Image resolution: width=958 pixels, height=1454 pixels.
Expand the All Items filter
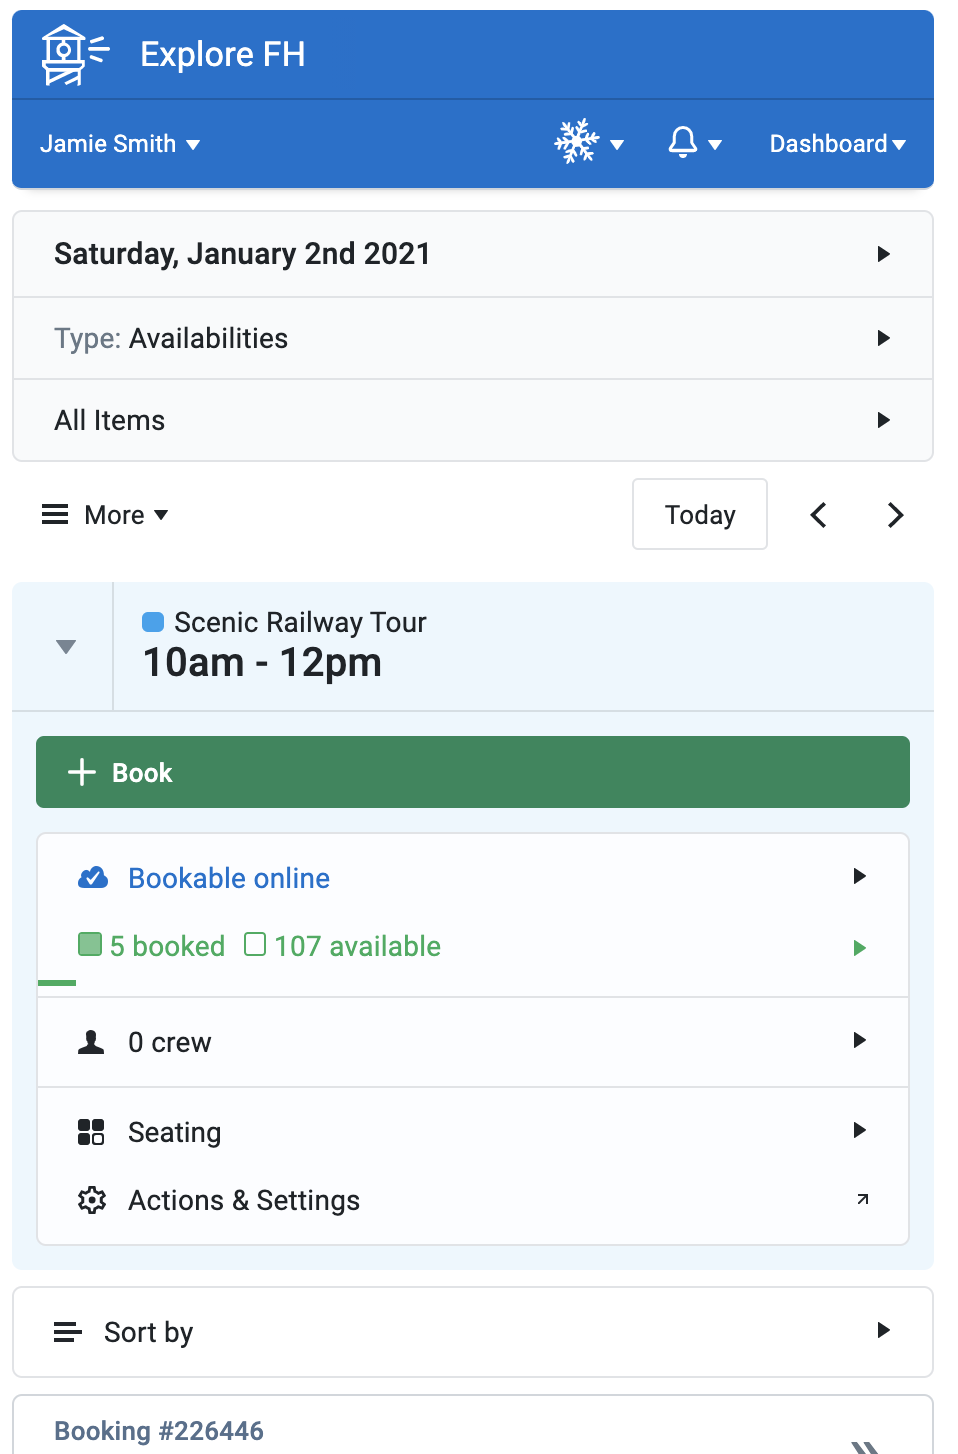[x=473, y=420]
